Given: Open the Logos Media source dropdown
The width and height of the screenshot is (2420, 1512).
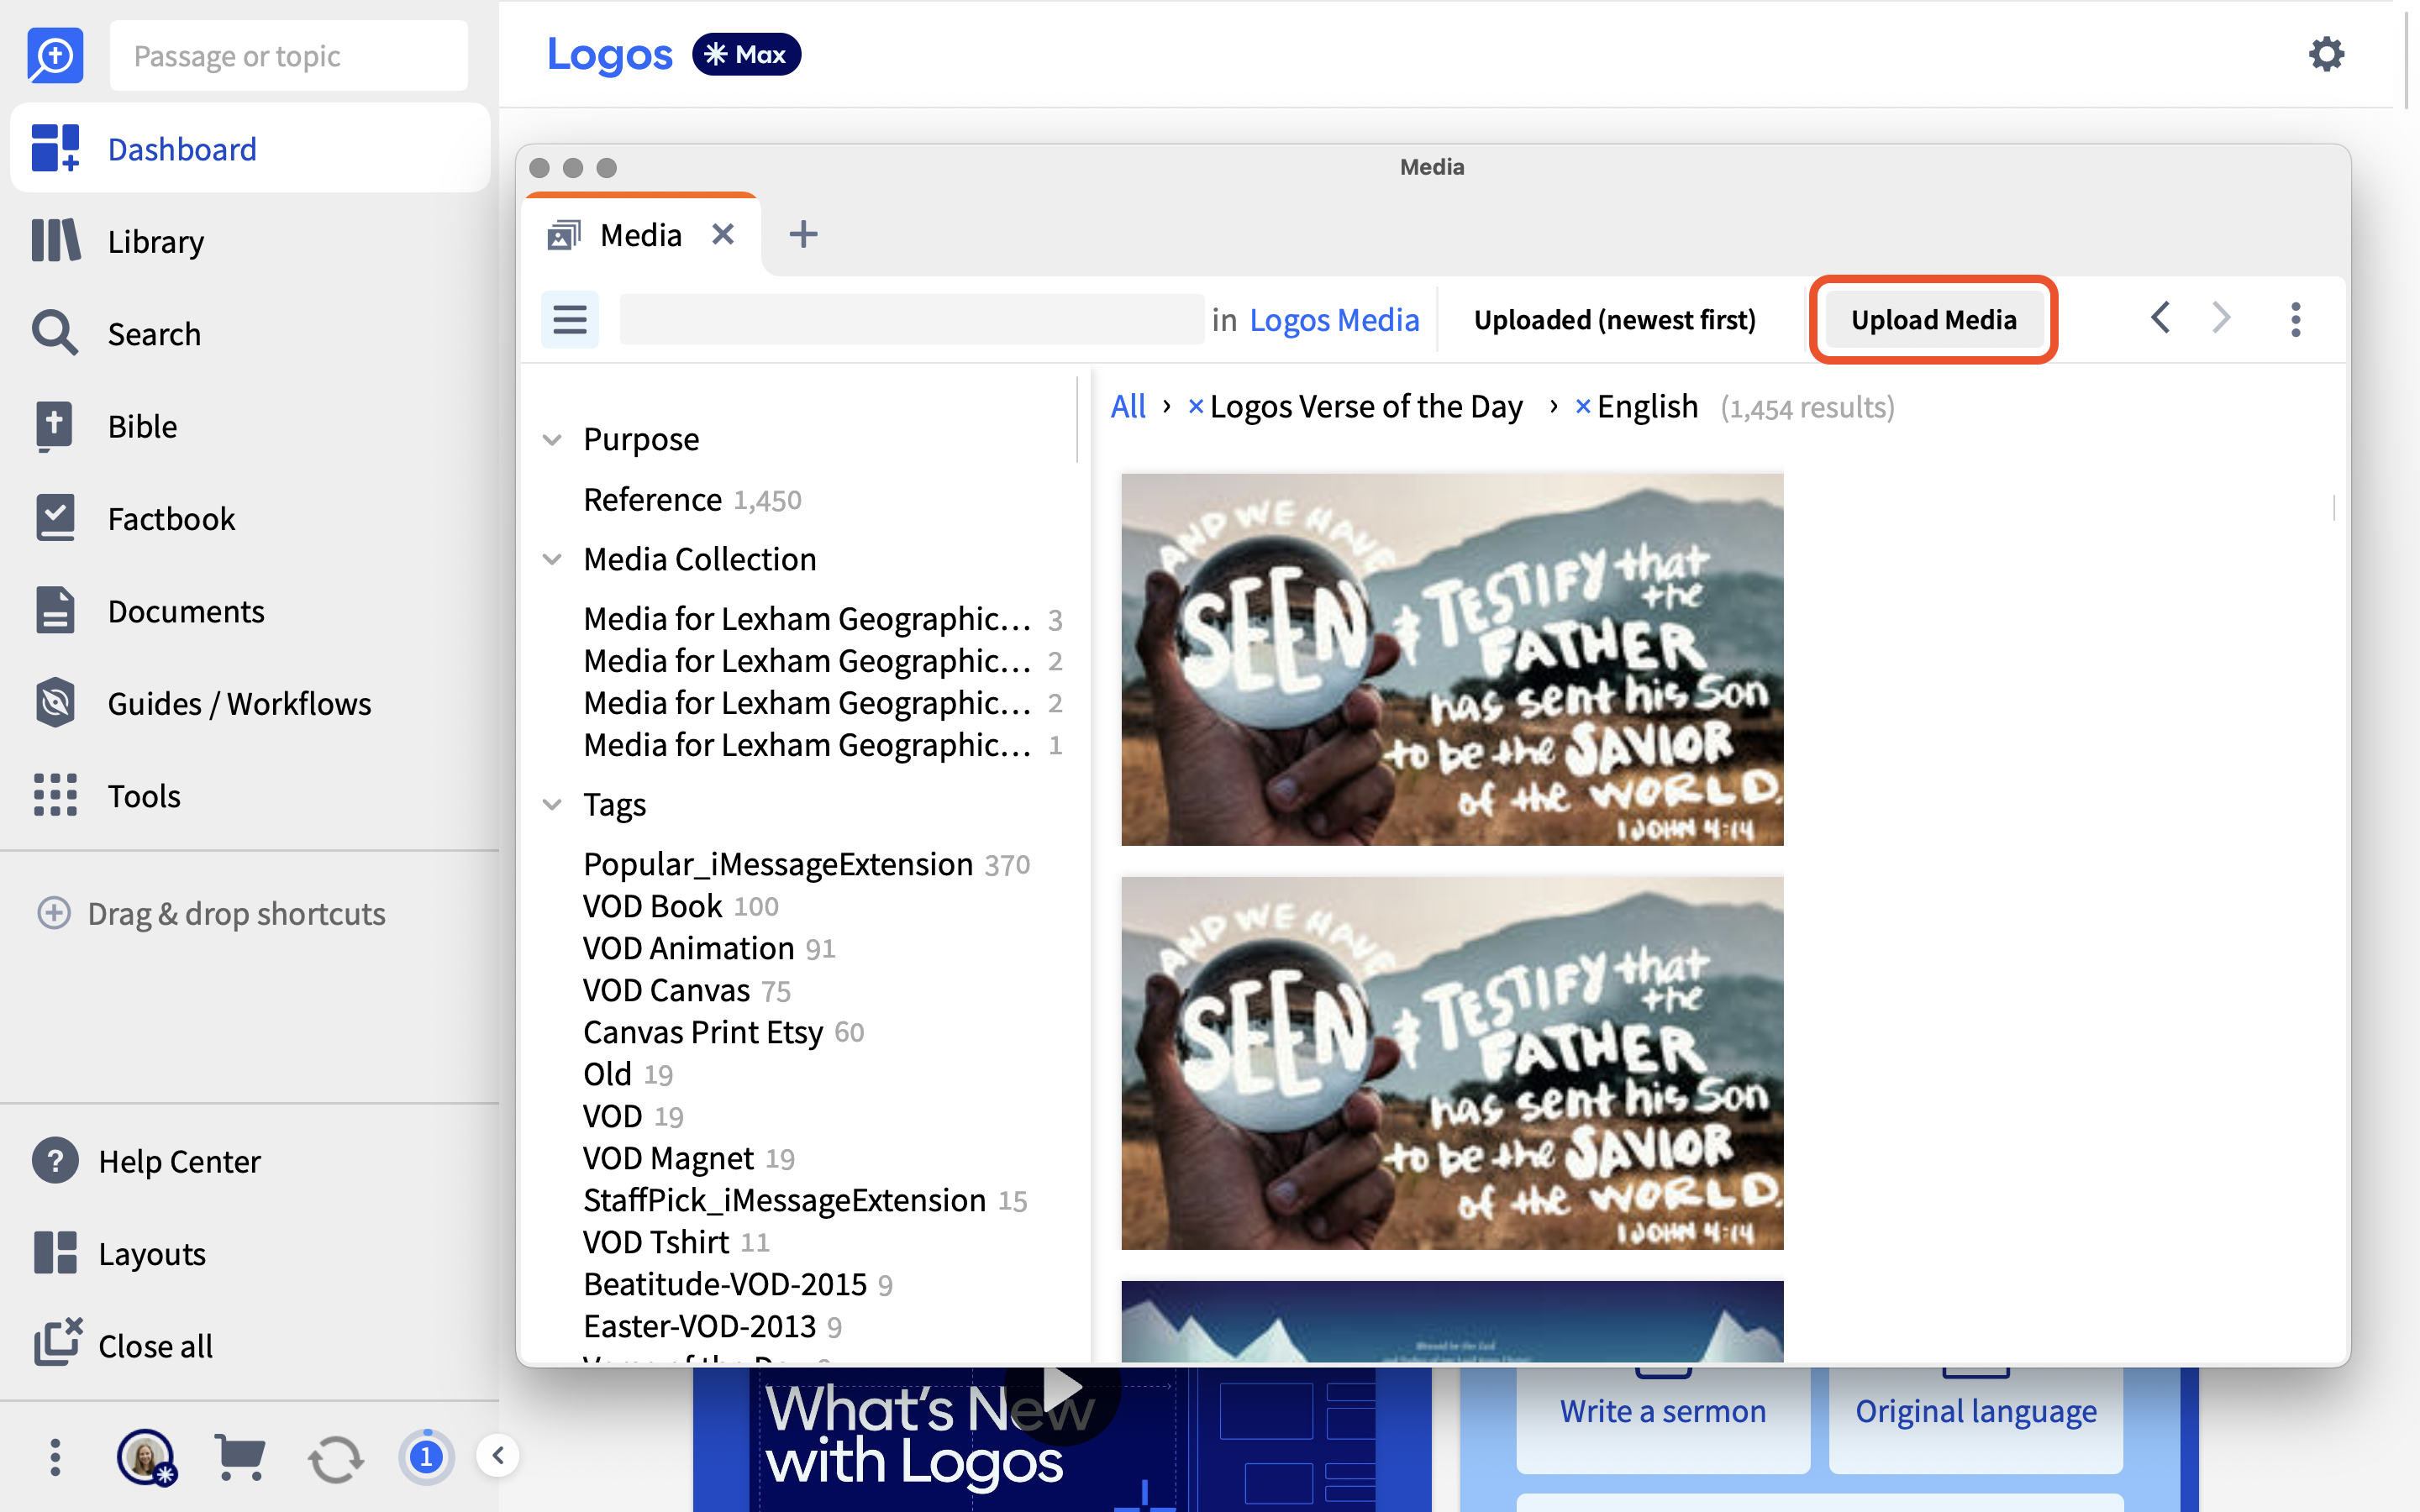Looking at the screenshot, I should click(1334, 320).
